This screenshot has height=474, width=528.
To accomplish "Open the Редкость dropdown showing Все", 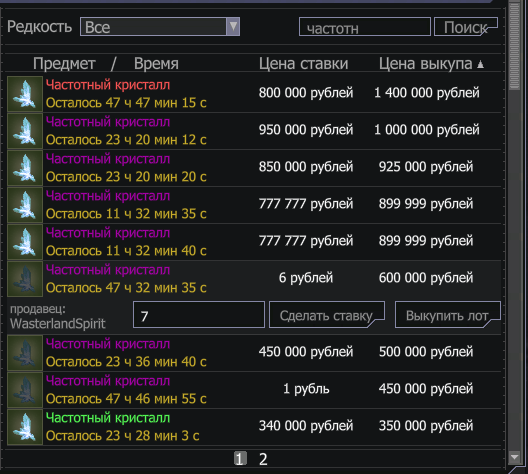I will click(x=160, y=27).
